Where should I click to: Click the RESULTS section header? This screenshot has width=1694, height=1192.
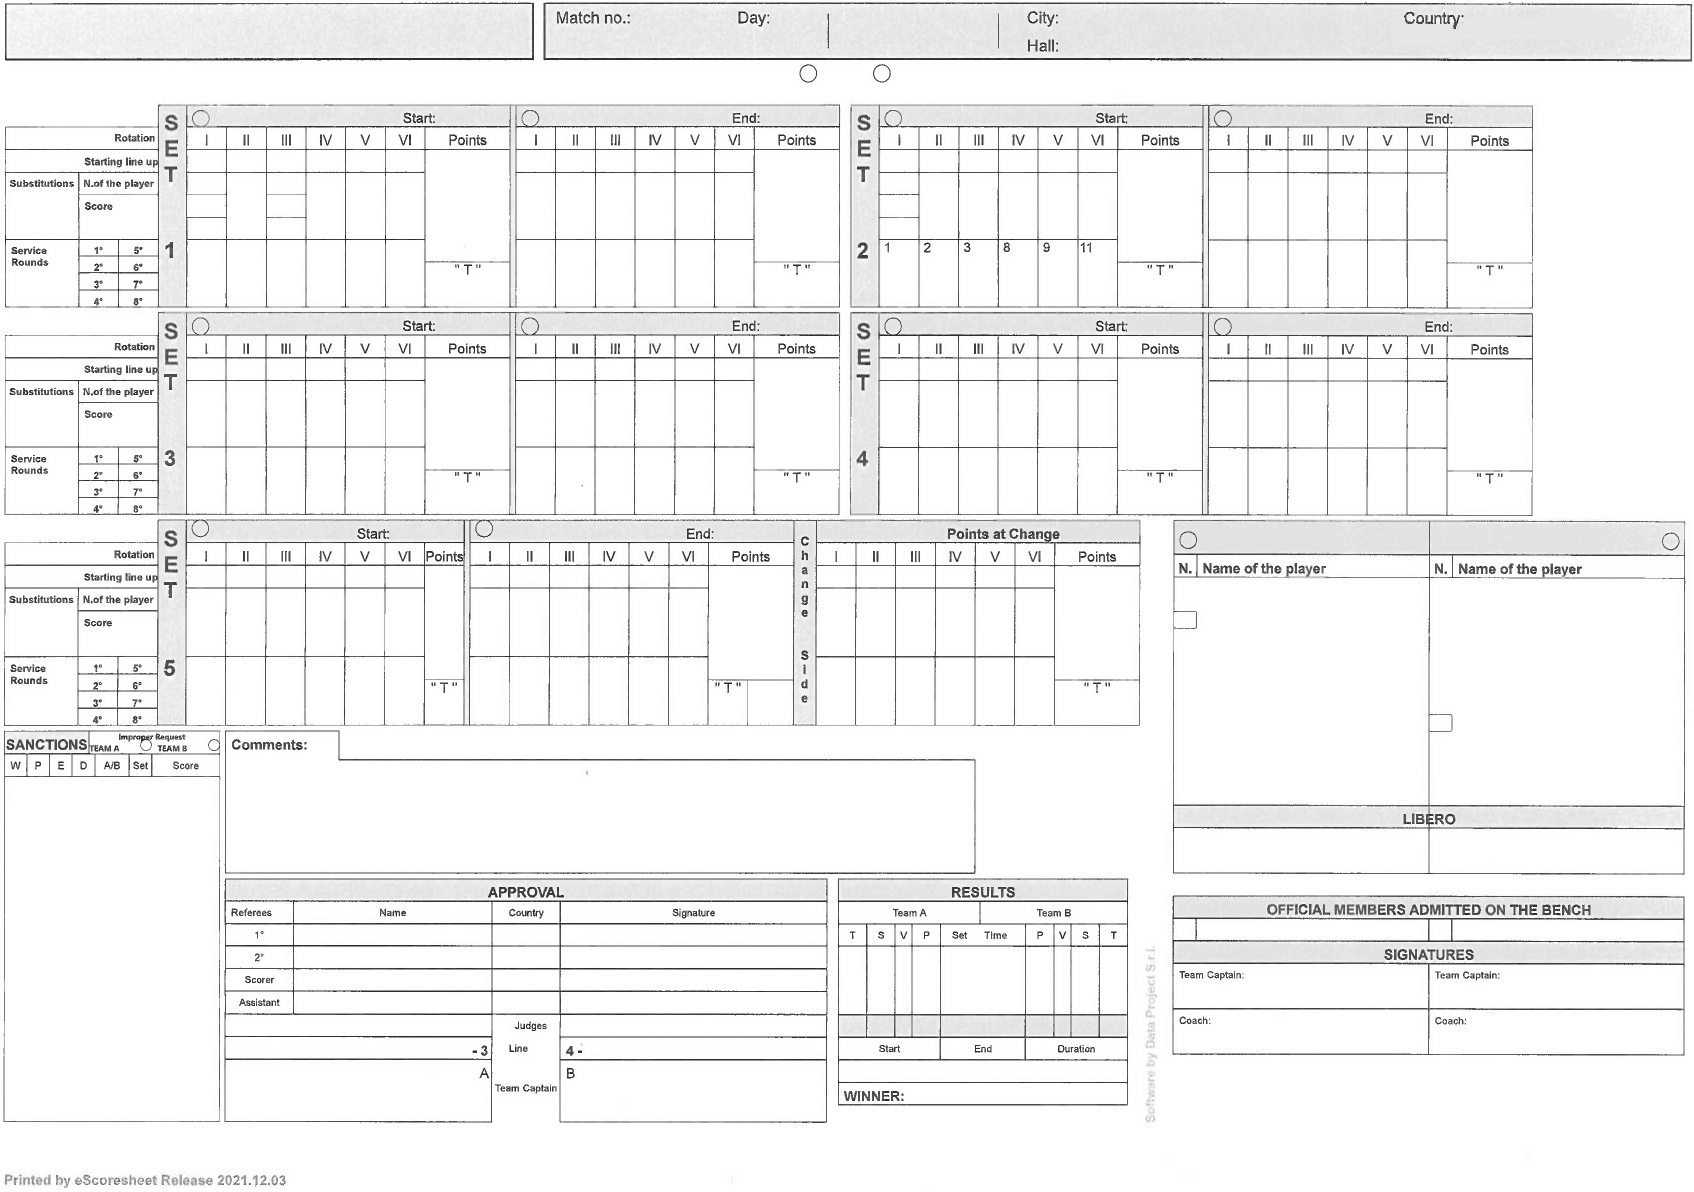click(983, 892)
